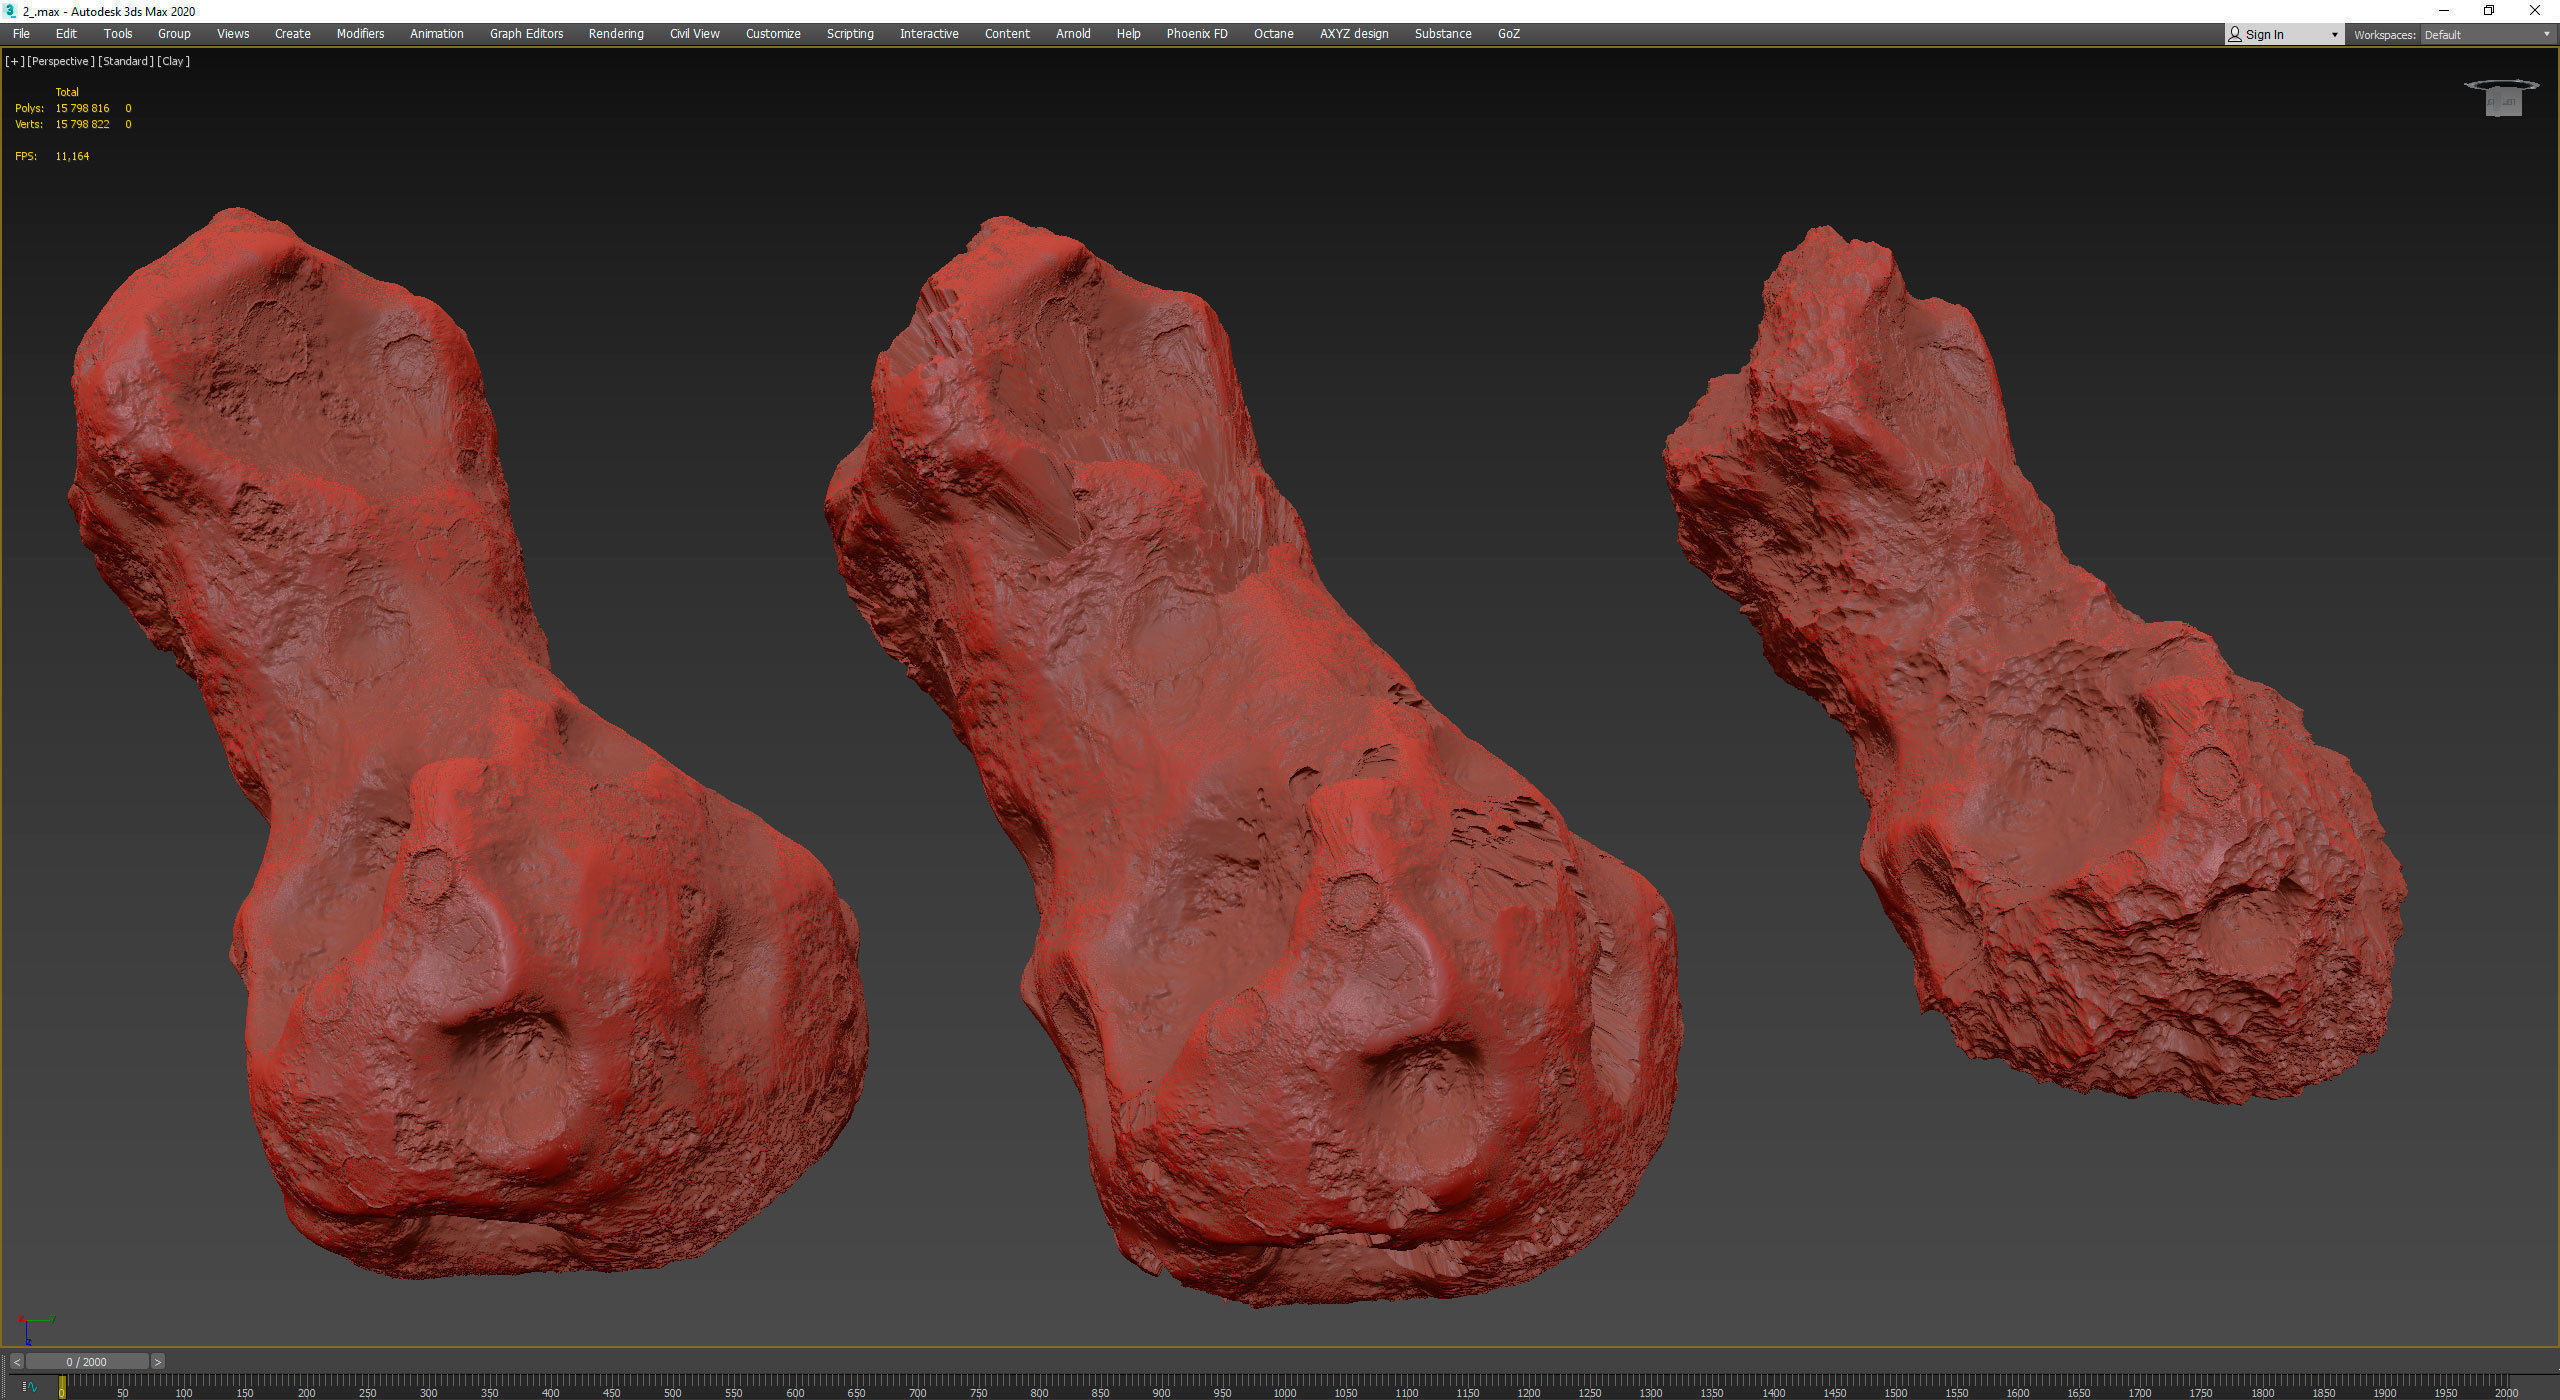2560x1400 pixels.
Task: Open the Arnold menu
Action: tap(1073, 34)
